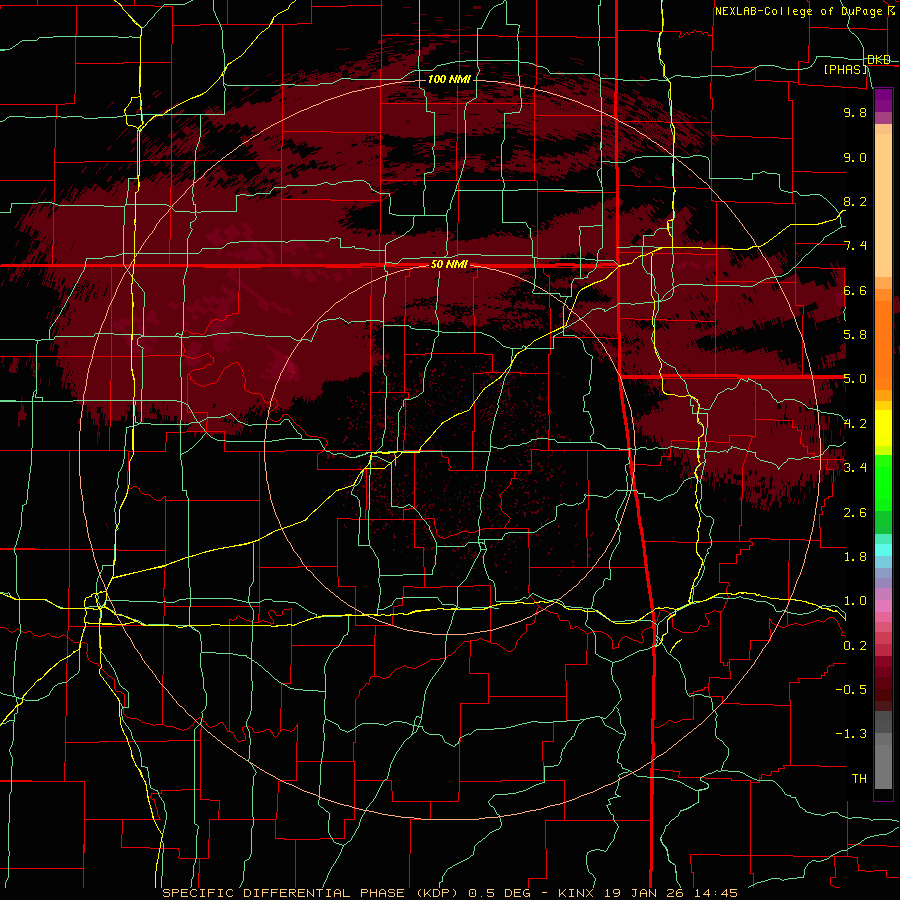900x900 pixels.
Task: Click the NEXLAB-College of DuPage label
Action: click(x=799, y=11)
